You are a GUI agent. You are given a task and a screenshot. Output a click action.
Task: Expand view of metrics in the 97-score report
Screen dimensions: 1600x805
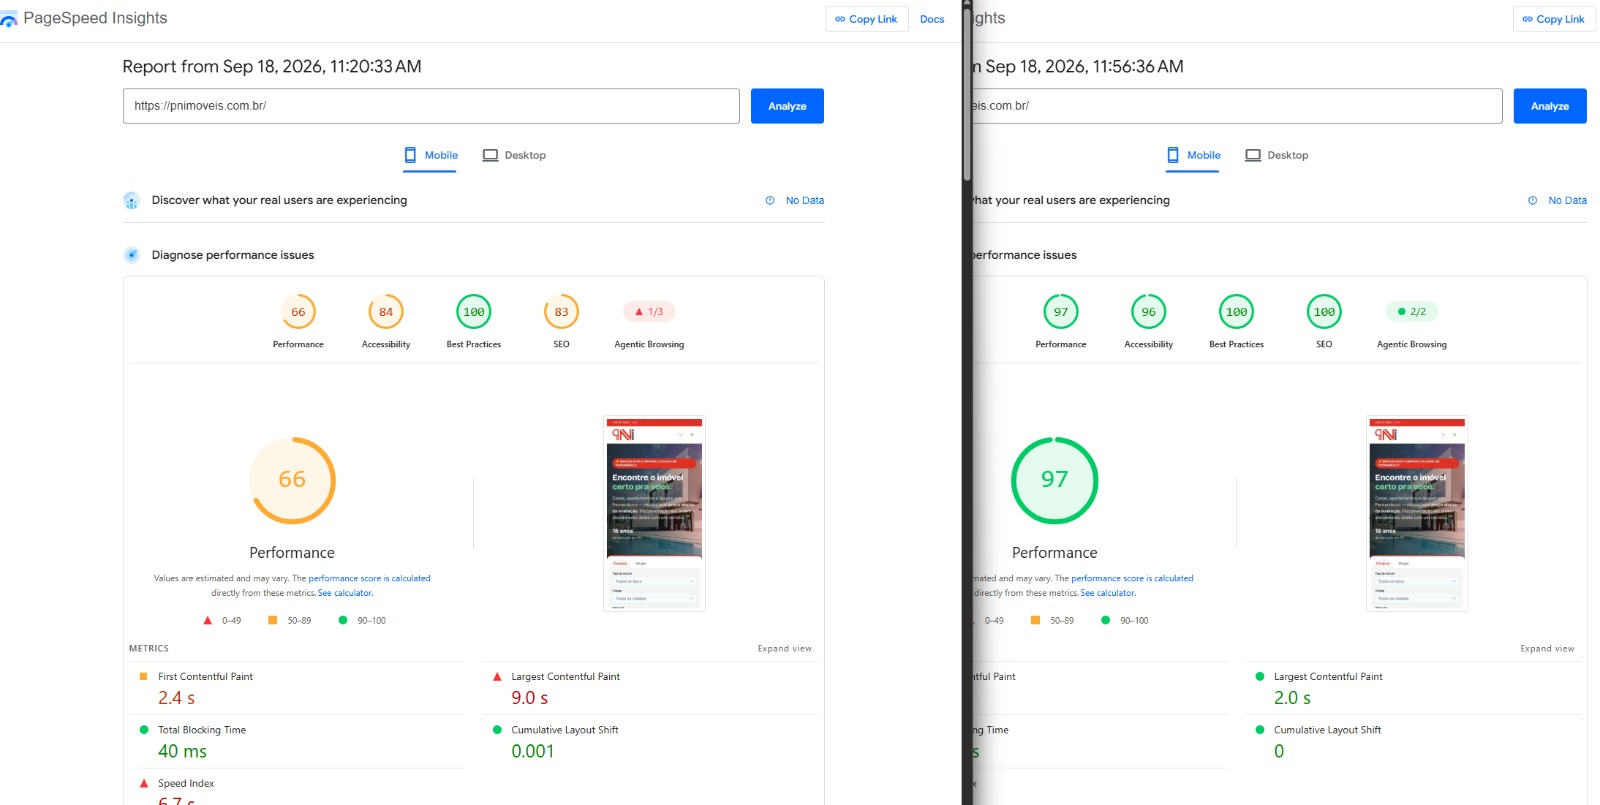coord(1548,649)
